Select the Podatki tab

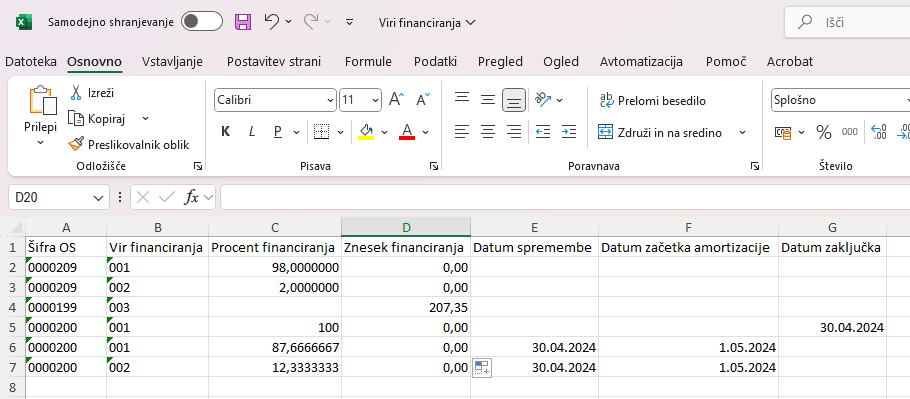pyautogui.click(x=435, y=61)
